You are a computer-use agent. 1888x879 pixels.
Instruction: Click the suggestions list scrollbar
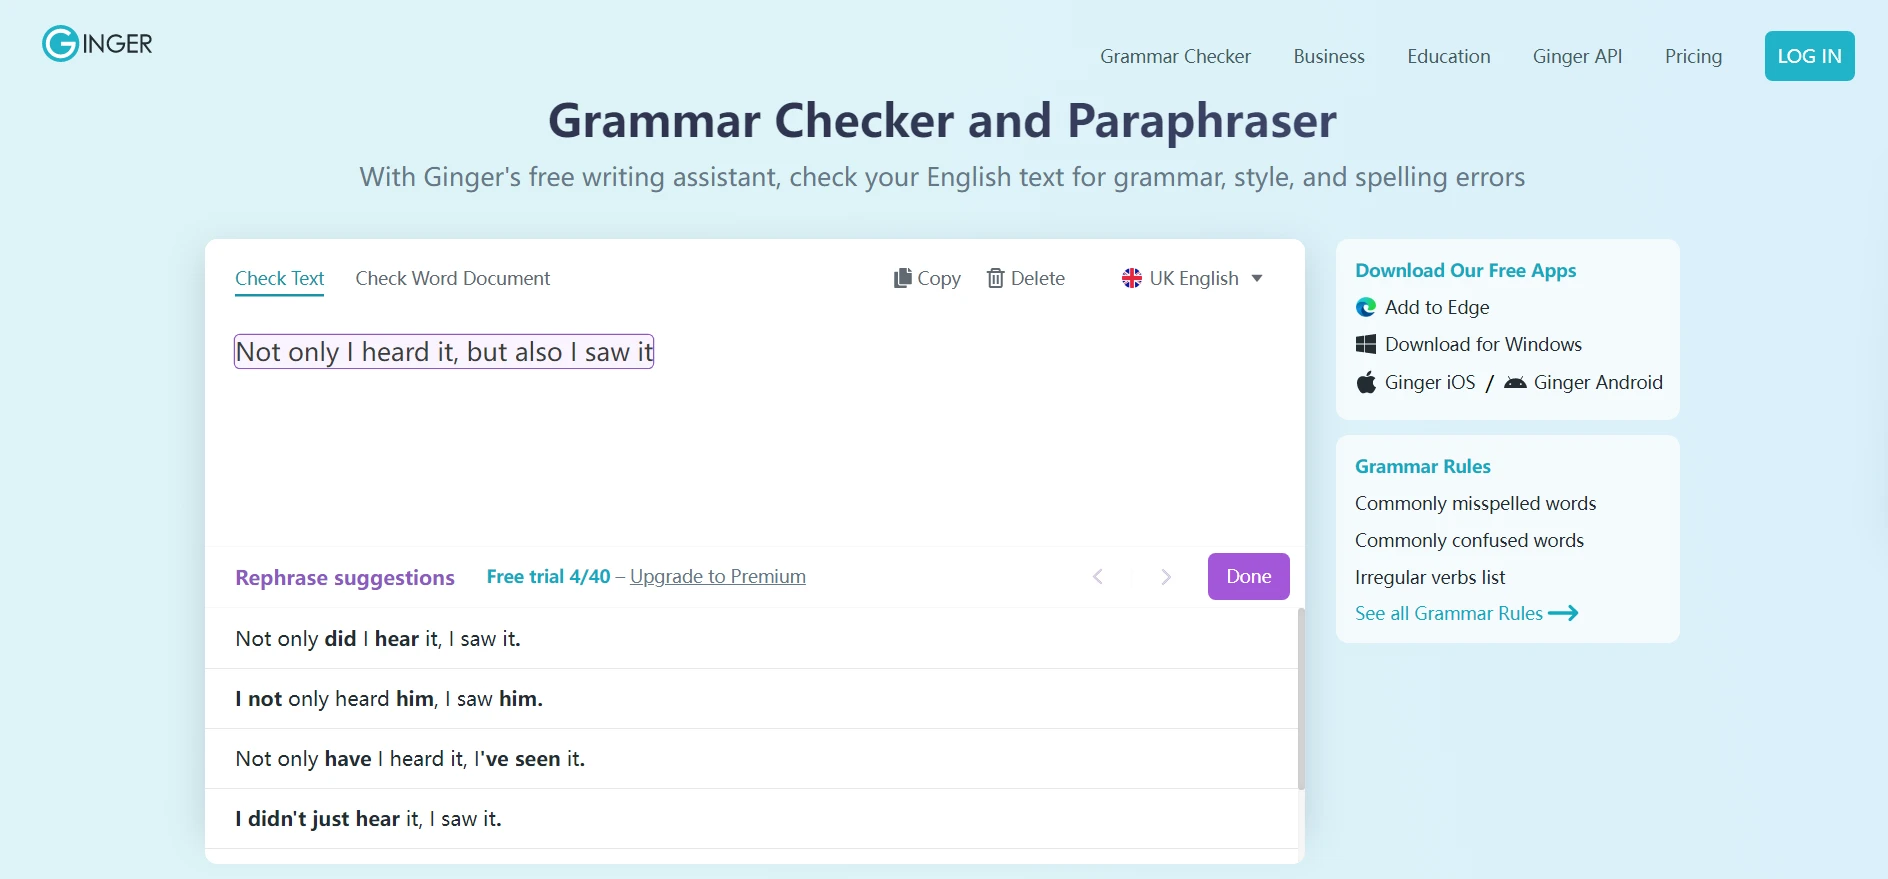pyautogui.click(x=1301, y=700)
